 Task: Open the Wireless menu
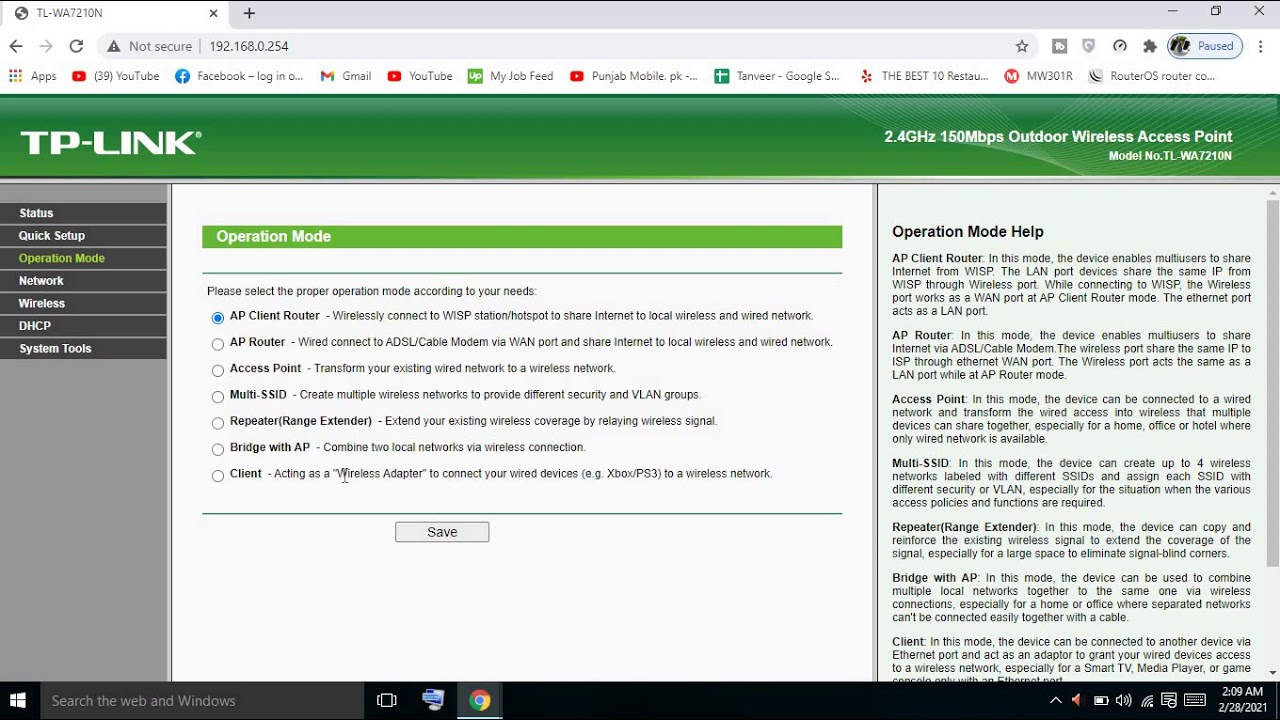point(83,303)
